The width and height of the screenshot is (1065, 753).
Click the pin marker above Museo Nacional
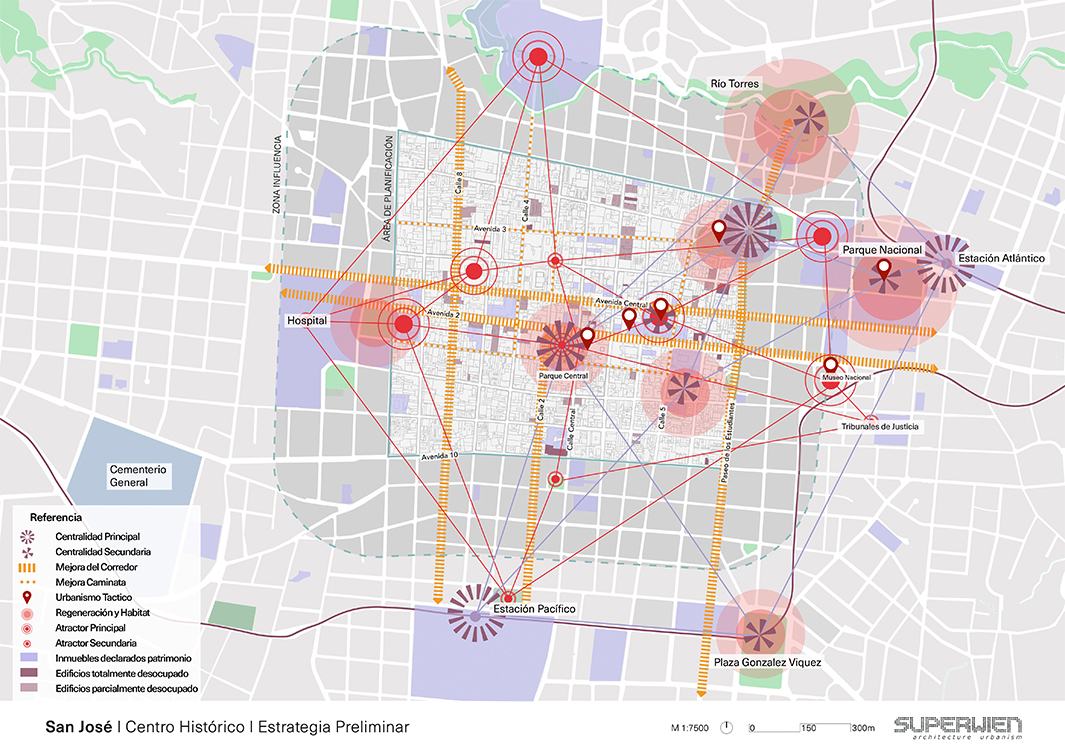pos(830,364)
